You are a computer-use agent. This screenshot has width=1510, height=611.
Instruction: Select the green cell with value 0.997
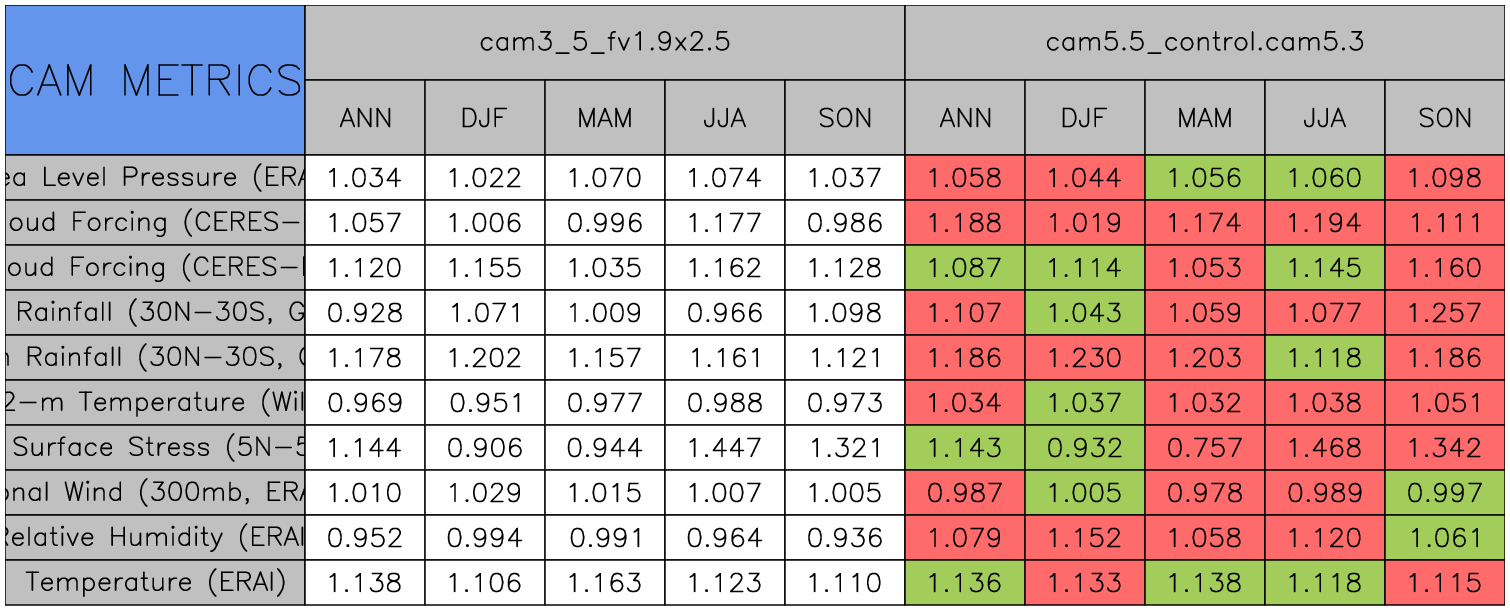[x=1445, y=492]
